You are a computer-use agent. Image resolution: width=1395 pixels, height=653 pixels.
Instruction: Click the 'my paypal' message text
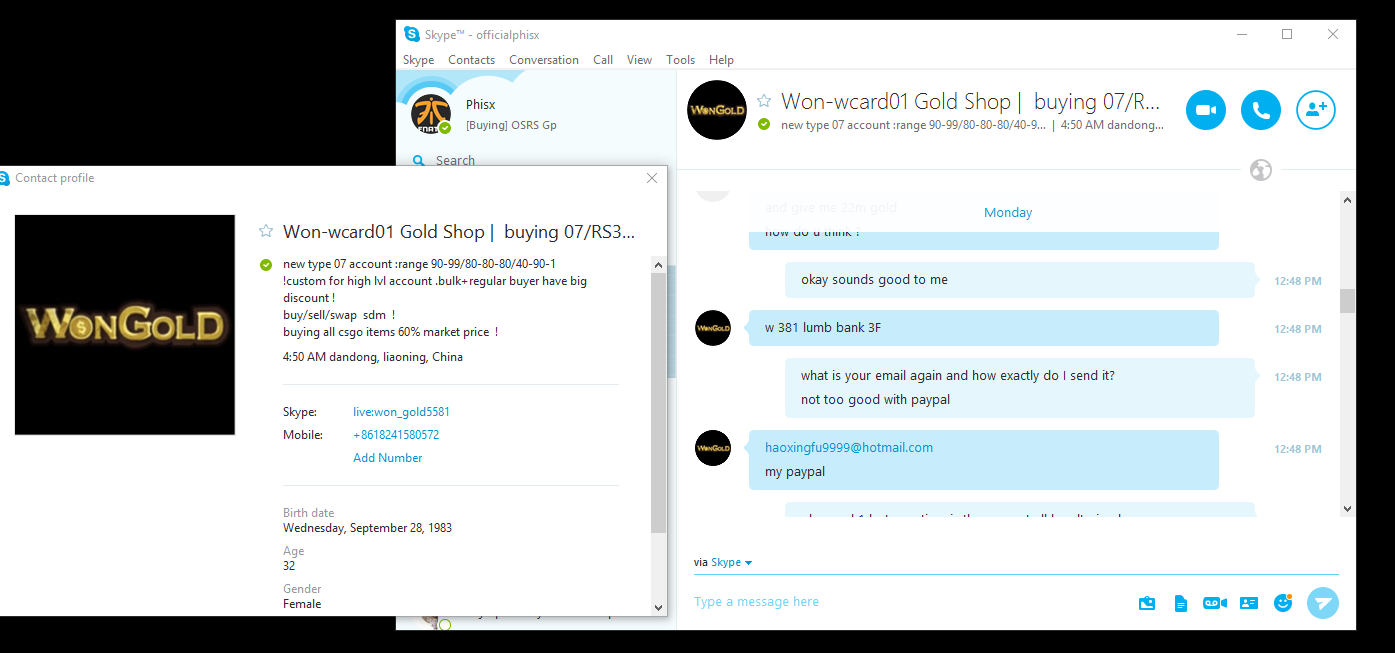[x=795, y=472]
